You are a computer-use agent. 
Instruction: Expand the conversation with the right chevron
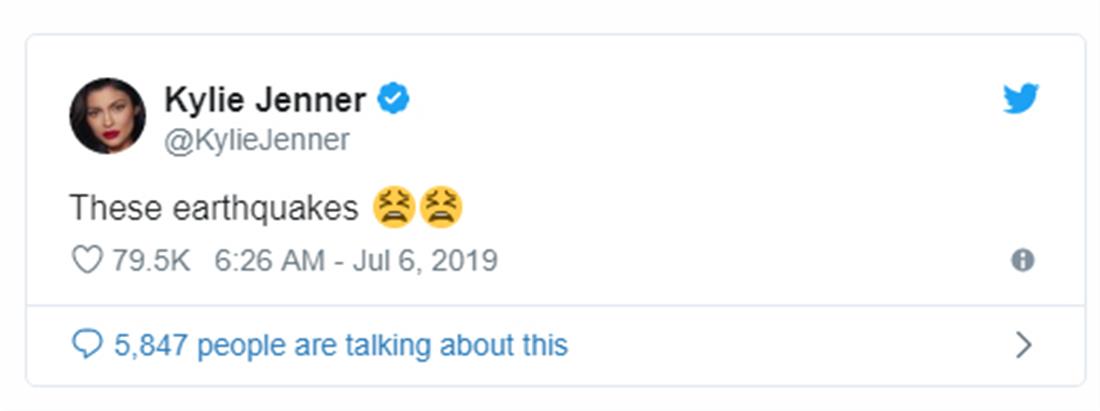click(1023, 346)
